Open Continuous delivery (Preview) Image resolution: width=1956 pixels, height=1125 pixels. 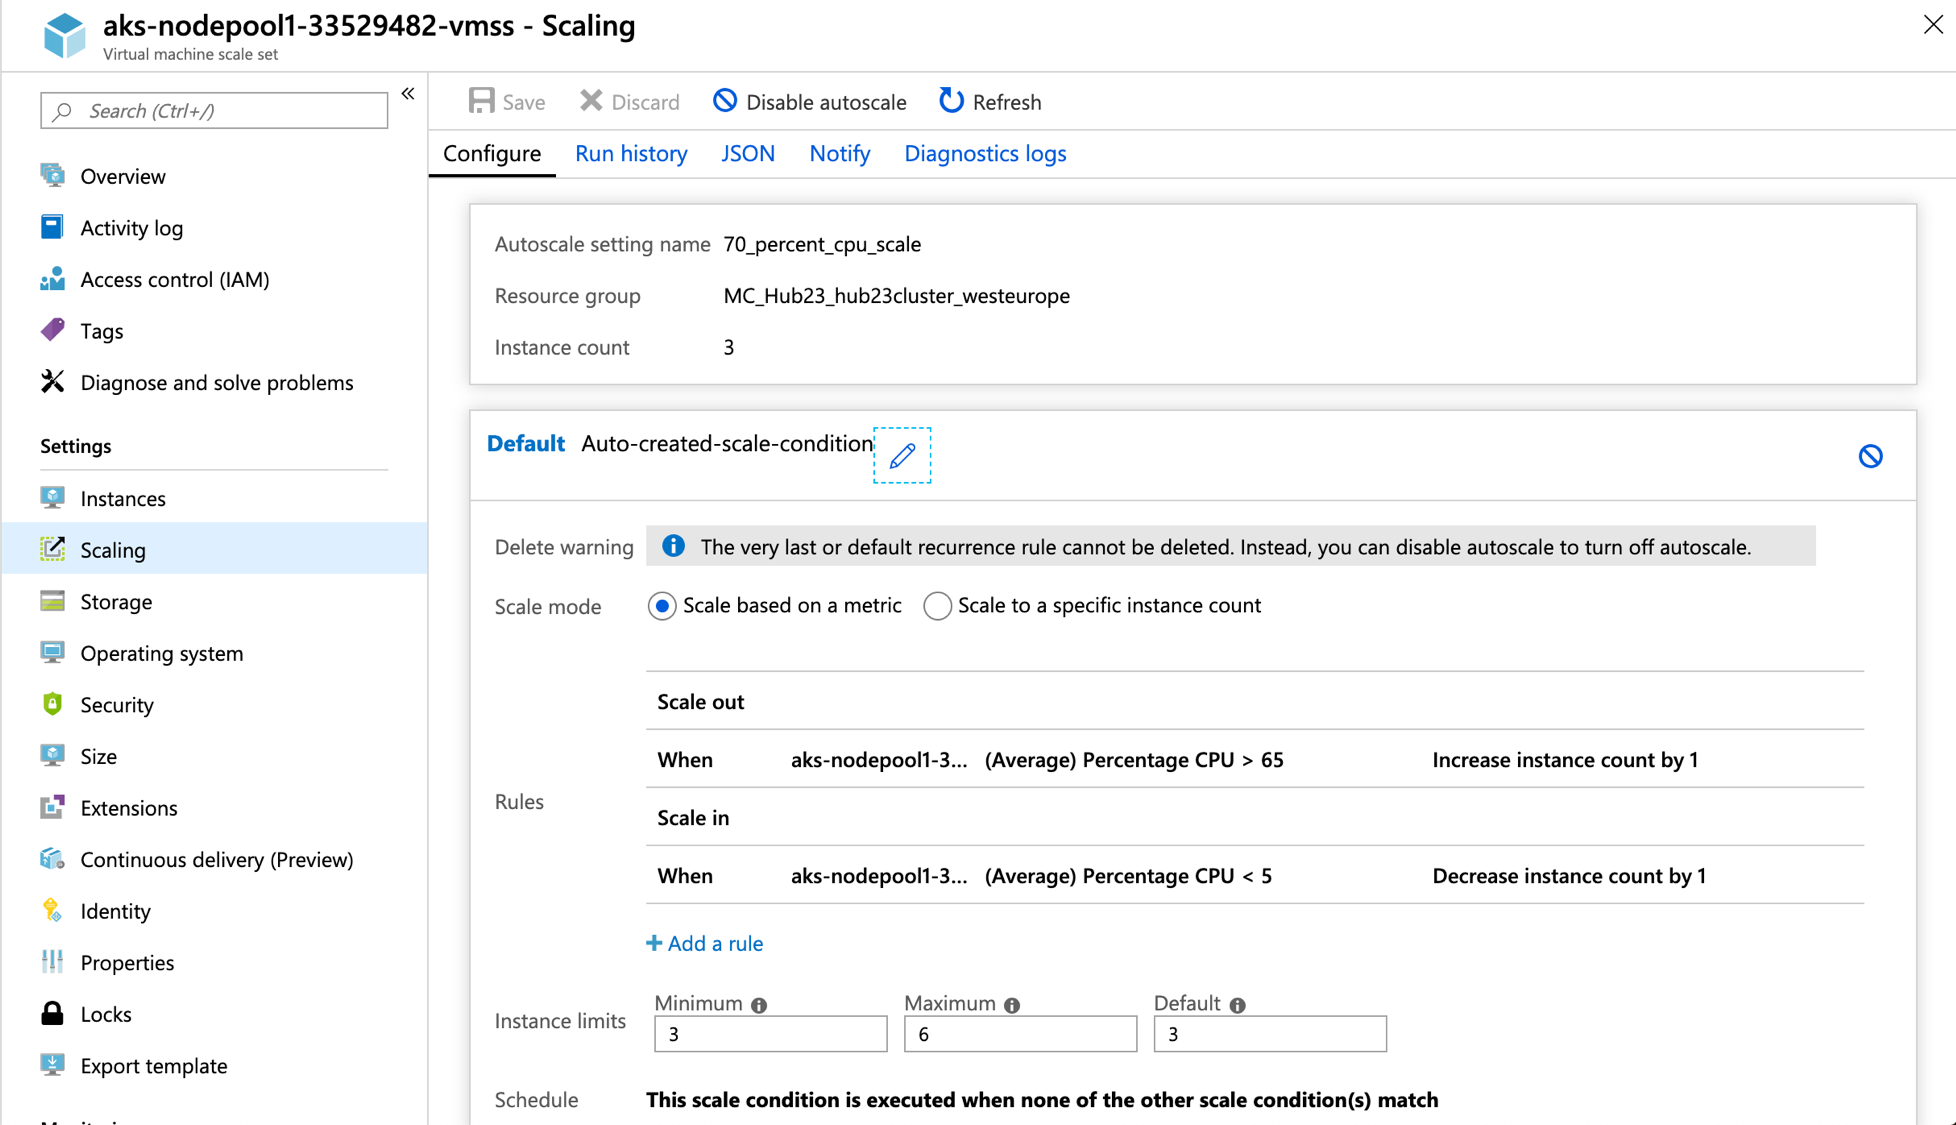coord(215,859)
